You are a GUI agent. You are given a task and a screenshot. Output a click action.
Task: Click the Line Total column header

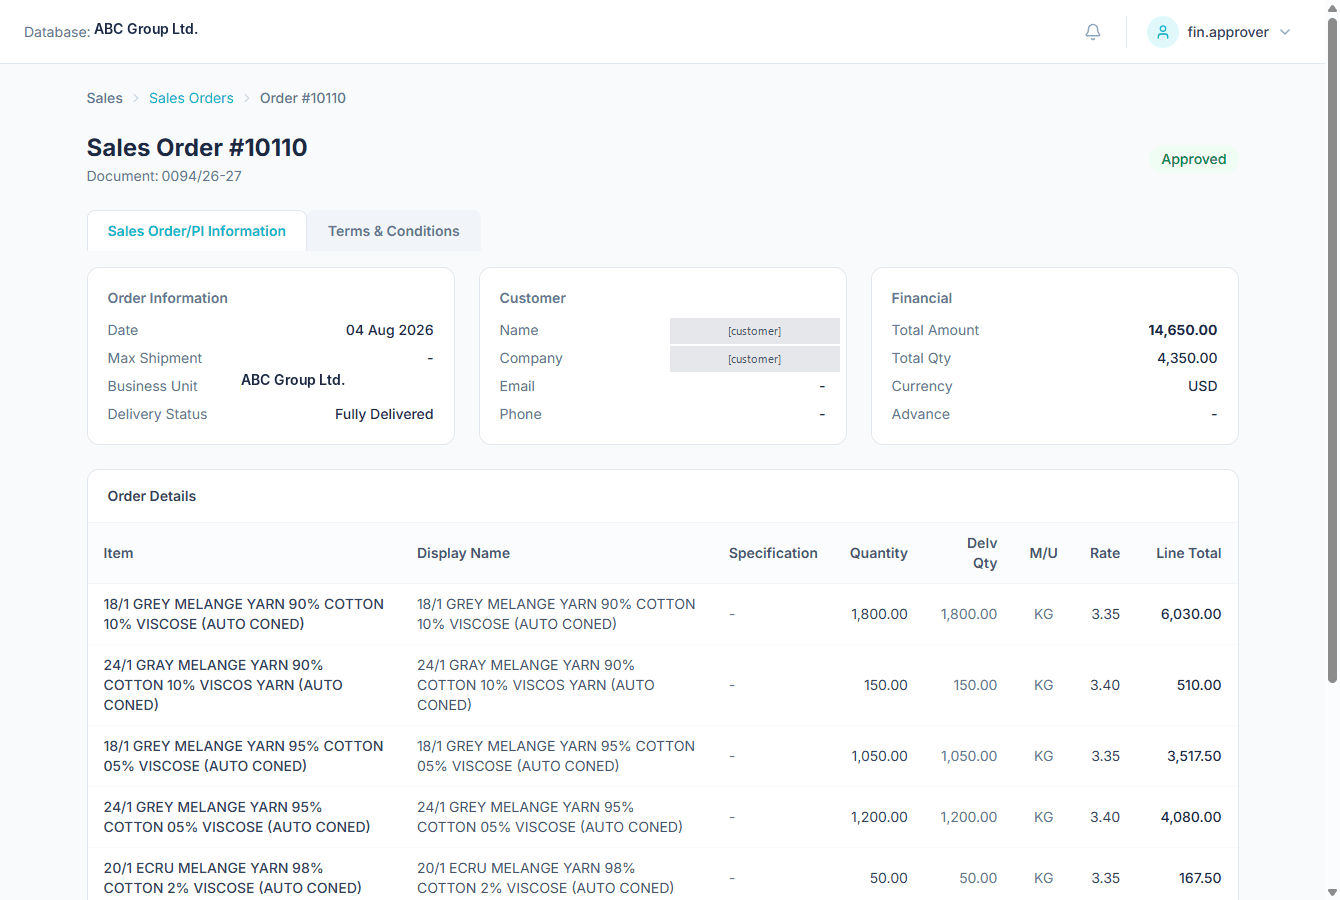coord(1189,553)
